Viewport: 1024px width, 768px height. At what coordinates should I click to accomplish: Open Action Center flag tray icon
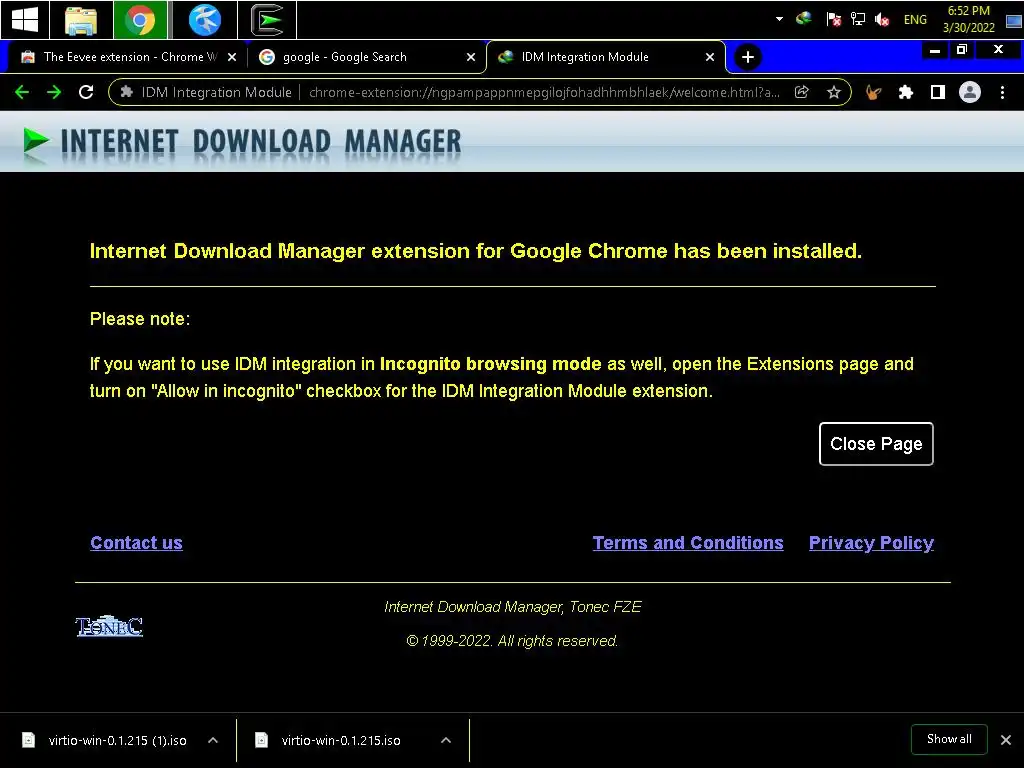833,20
